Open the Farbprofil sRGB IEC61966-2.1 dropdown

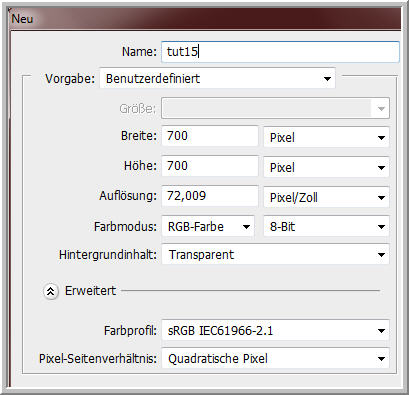tap(275, 331)
